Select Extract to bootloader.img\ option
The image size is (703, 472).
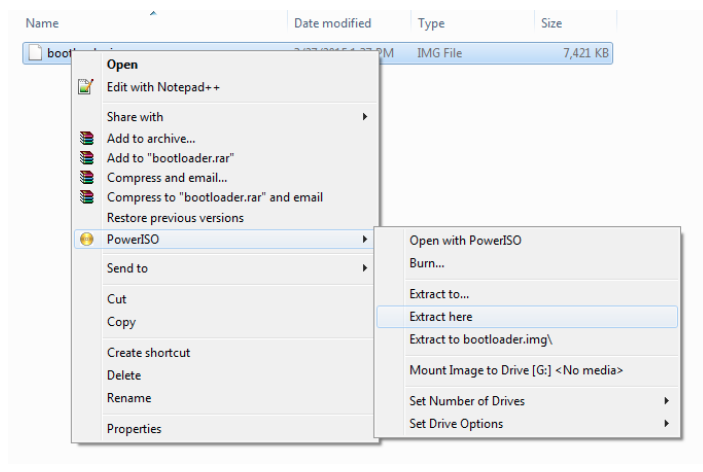(481, 340)
